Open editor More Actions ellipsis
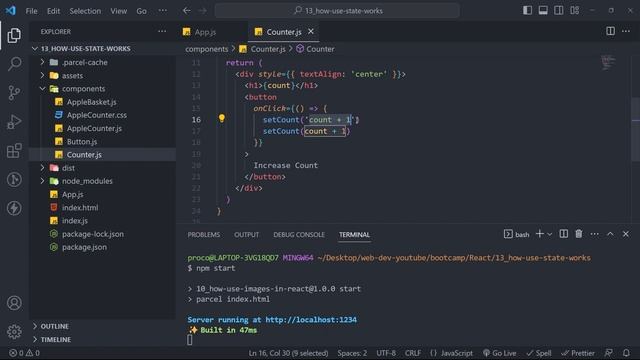The height and width of the screenshot is (360, 640). tap(626, 31)
